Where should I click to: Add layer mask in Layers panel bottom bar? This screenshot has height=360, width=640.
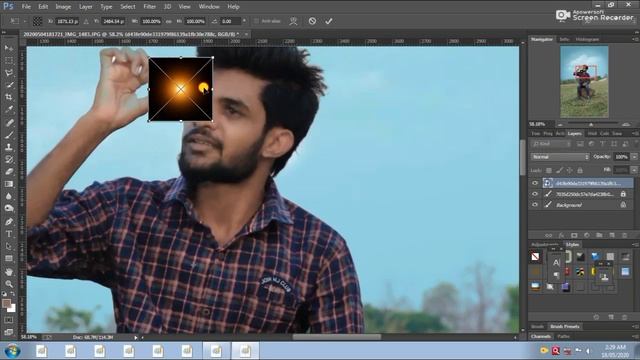pos(574,235)
